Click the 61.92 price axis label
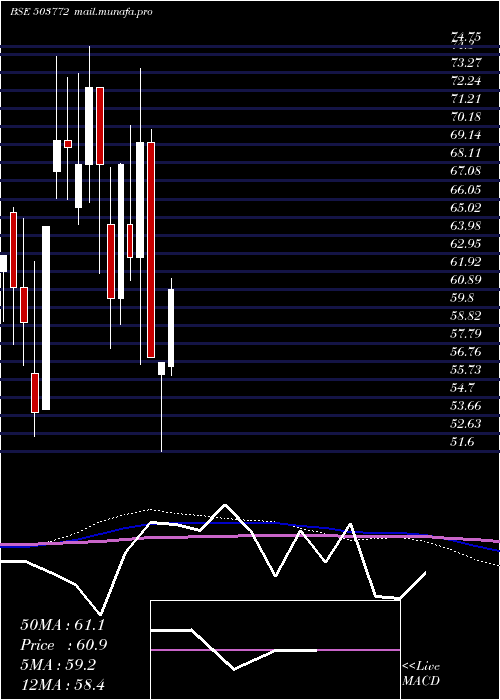Viewport: 500px width, 700px height. click(x=466, y=262)
